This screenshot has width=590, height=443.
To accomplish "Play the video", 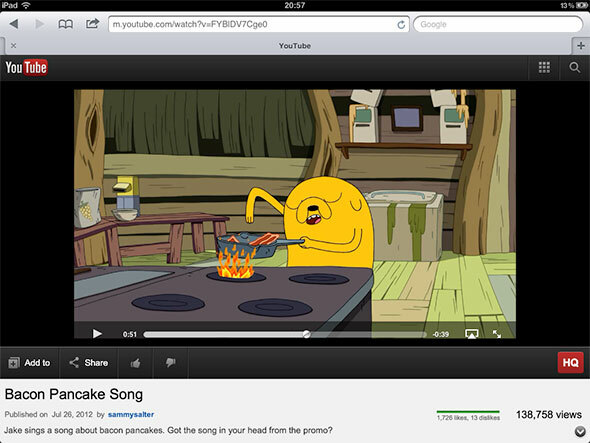I will coord(97,334).
